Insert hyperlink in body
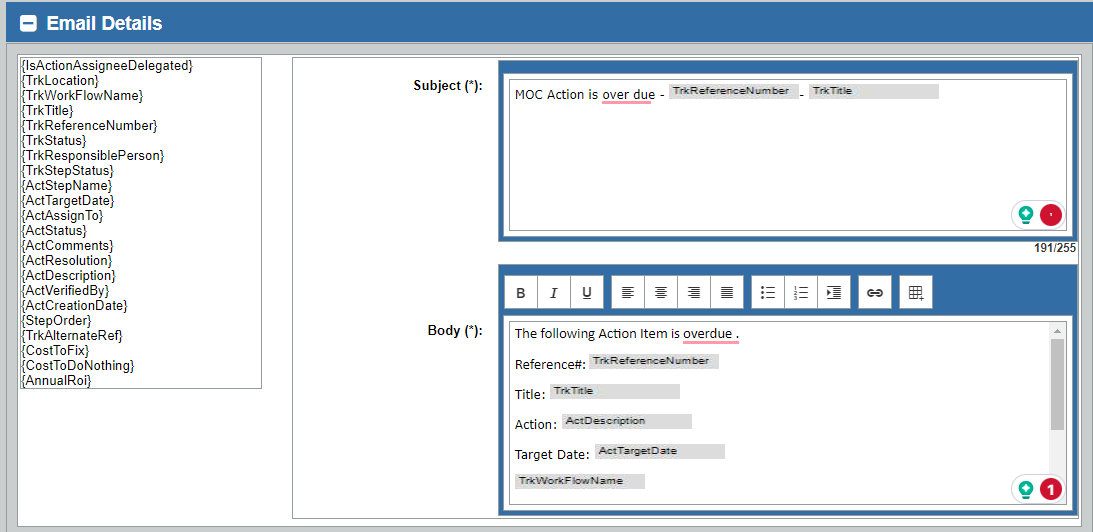Viewport: 1093px width, 532px height. point(875,293)
